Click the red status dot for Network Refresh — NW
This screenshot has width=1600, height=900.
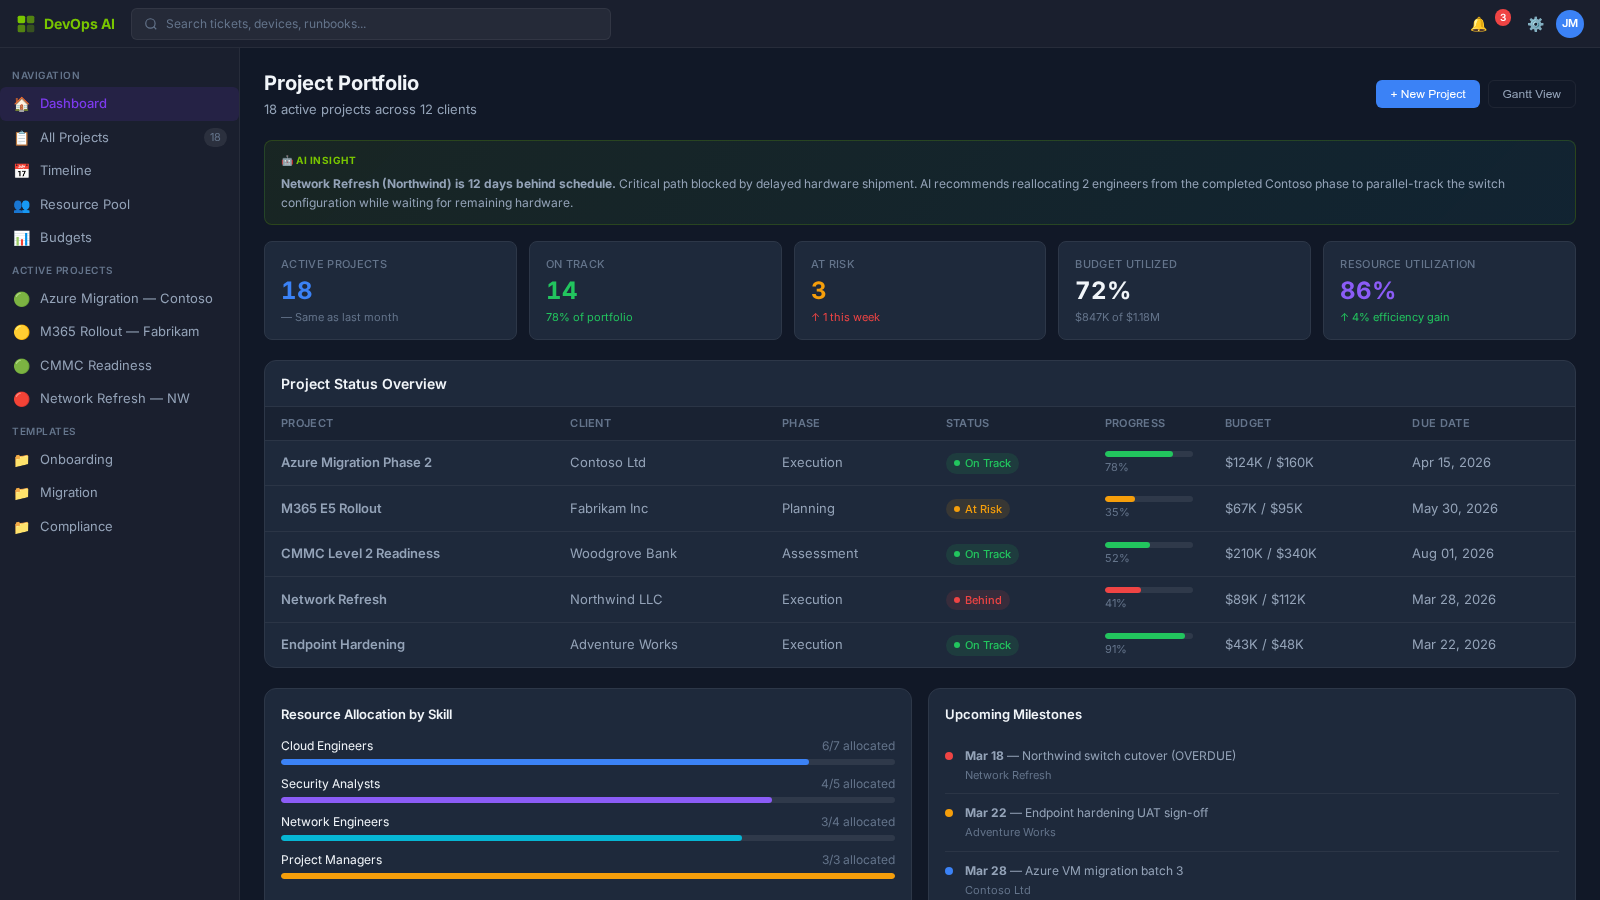21,398
